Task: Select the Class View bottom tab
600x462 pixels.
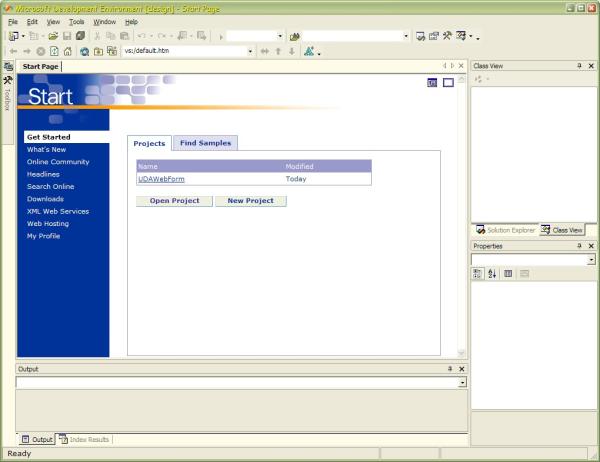Action: [562, 230]
